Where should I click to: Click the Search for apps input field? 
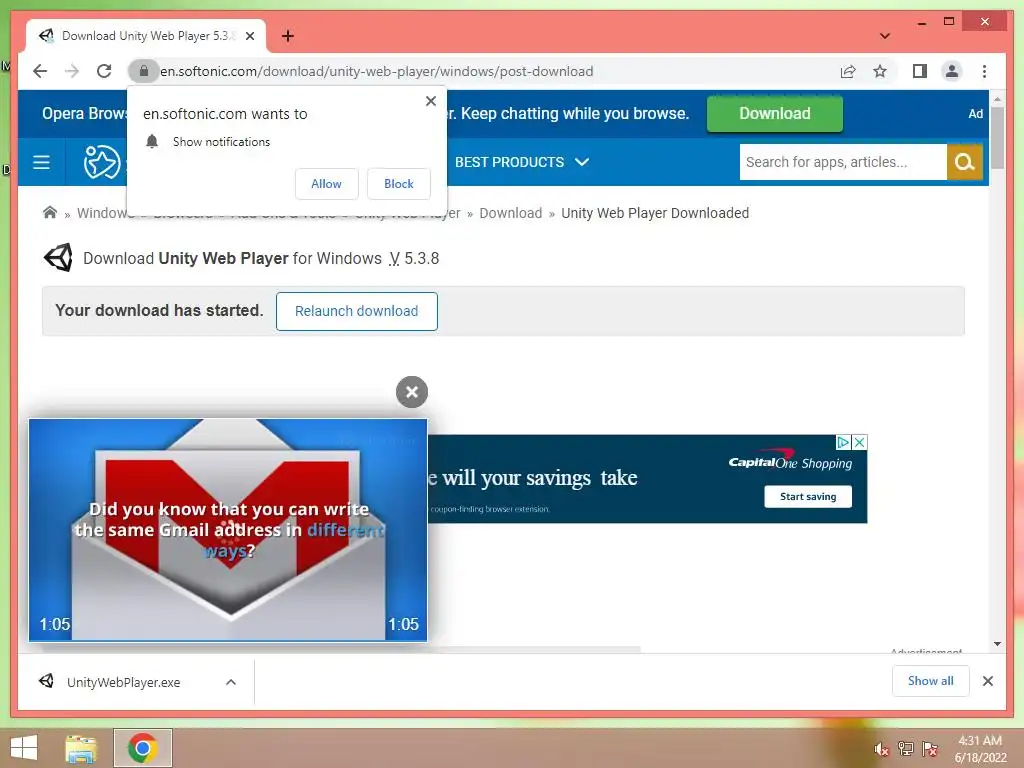(x=843, y=162)
